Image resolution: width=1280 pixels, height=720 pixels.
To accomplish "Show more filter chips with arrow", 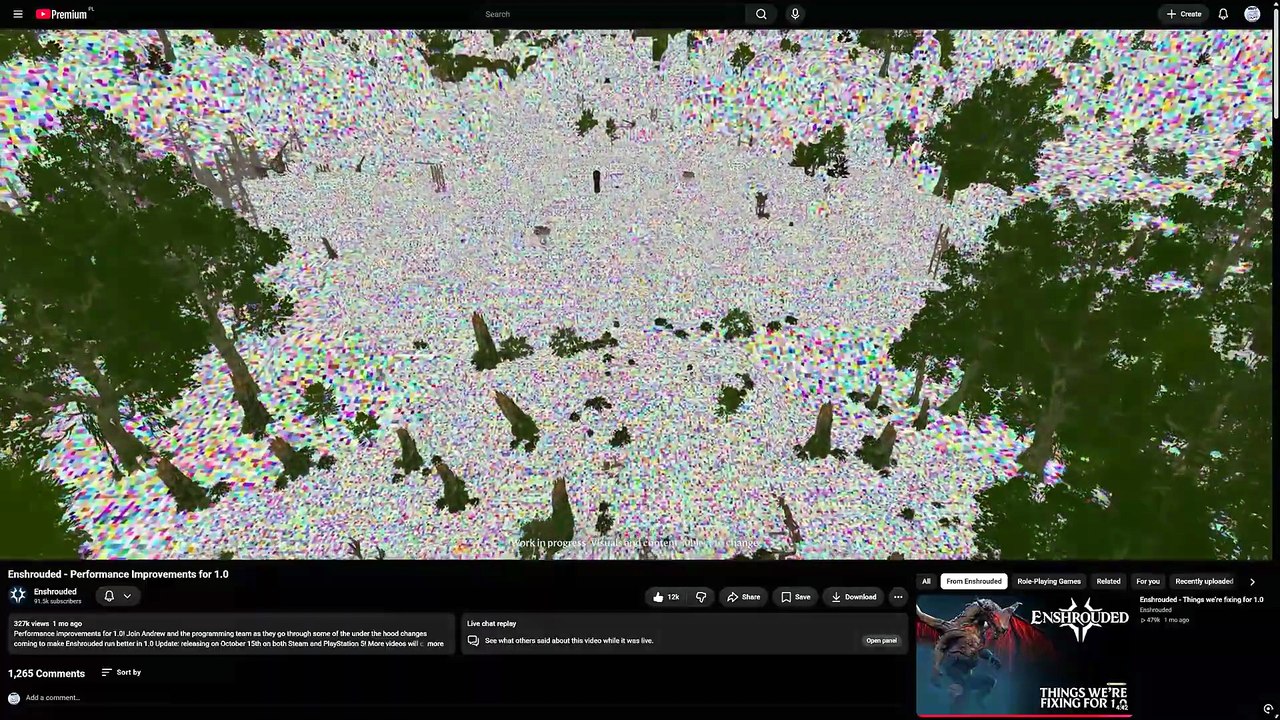I will click(1252, 581).
